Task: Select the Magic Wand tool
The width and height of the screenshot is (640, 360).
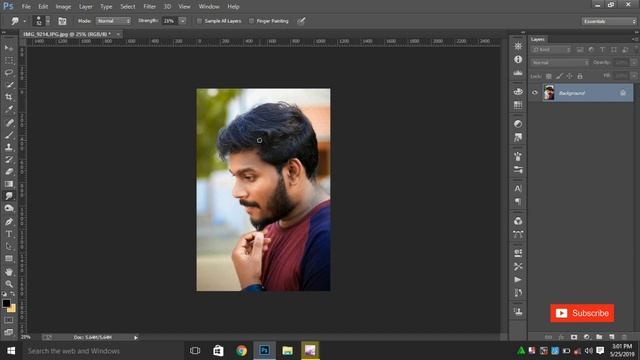Action: pos(9,85)
